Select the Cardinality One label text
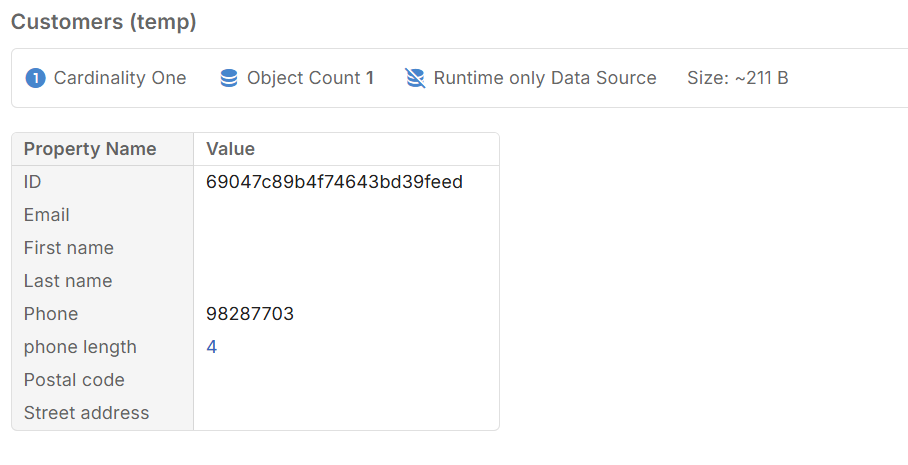This screenshot has width=908, height=465. tap(120, 78)
